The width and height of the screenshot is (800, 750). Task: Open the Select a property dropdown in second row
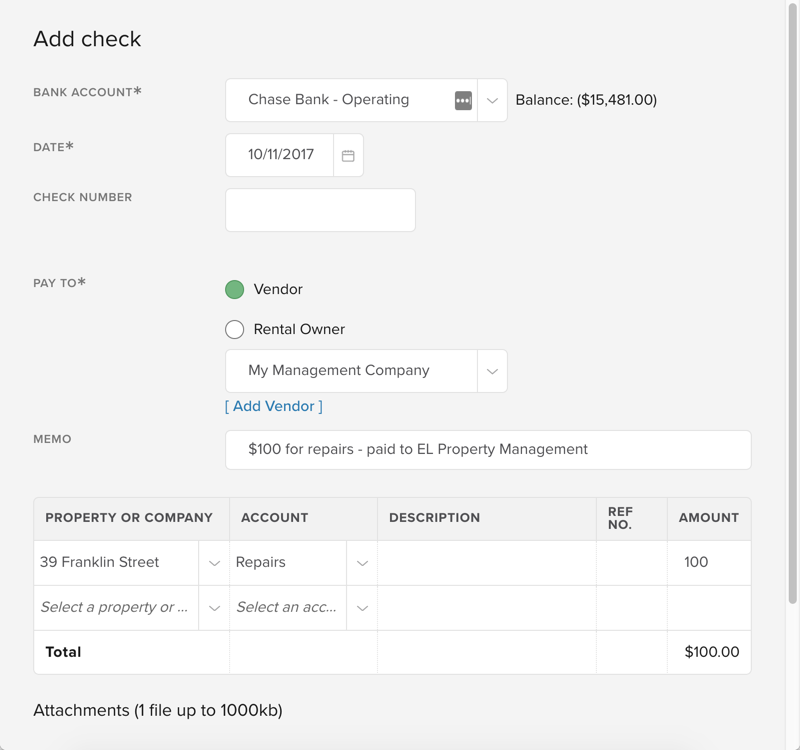tap(213, 607)
